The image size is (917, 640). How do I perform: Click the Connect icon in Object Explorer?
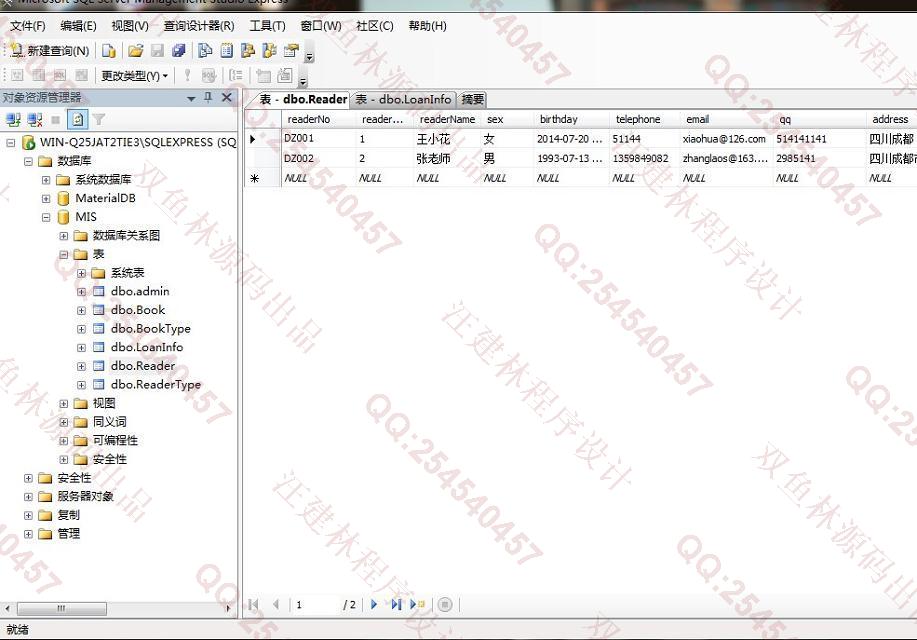pyautogui.click(x=13, y=120)
